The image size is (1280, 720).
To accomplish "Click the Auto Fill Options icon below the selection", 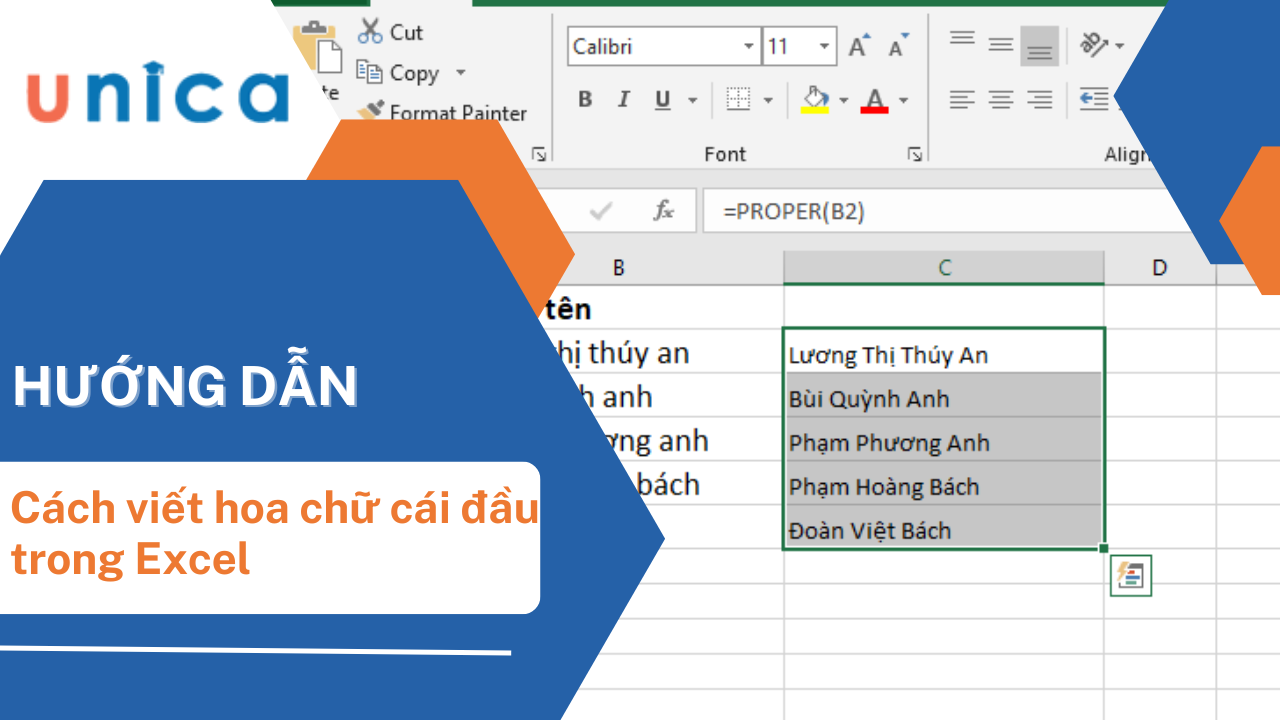I will coord(1130,576).
